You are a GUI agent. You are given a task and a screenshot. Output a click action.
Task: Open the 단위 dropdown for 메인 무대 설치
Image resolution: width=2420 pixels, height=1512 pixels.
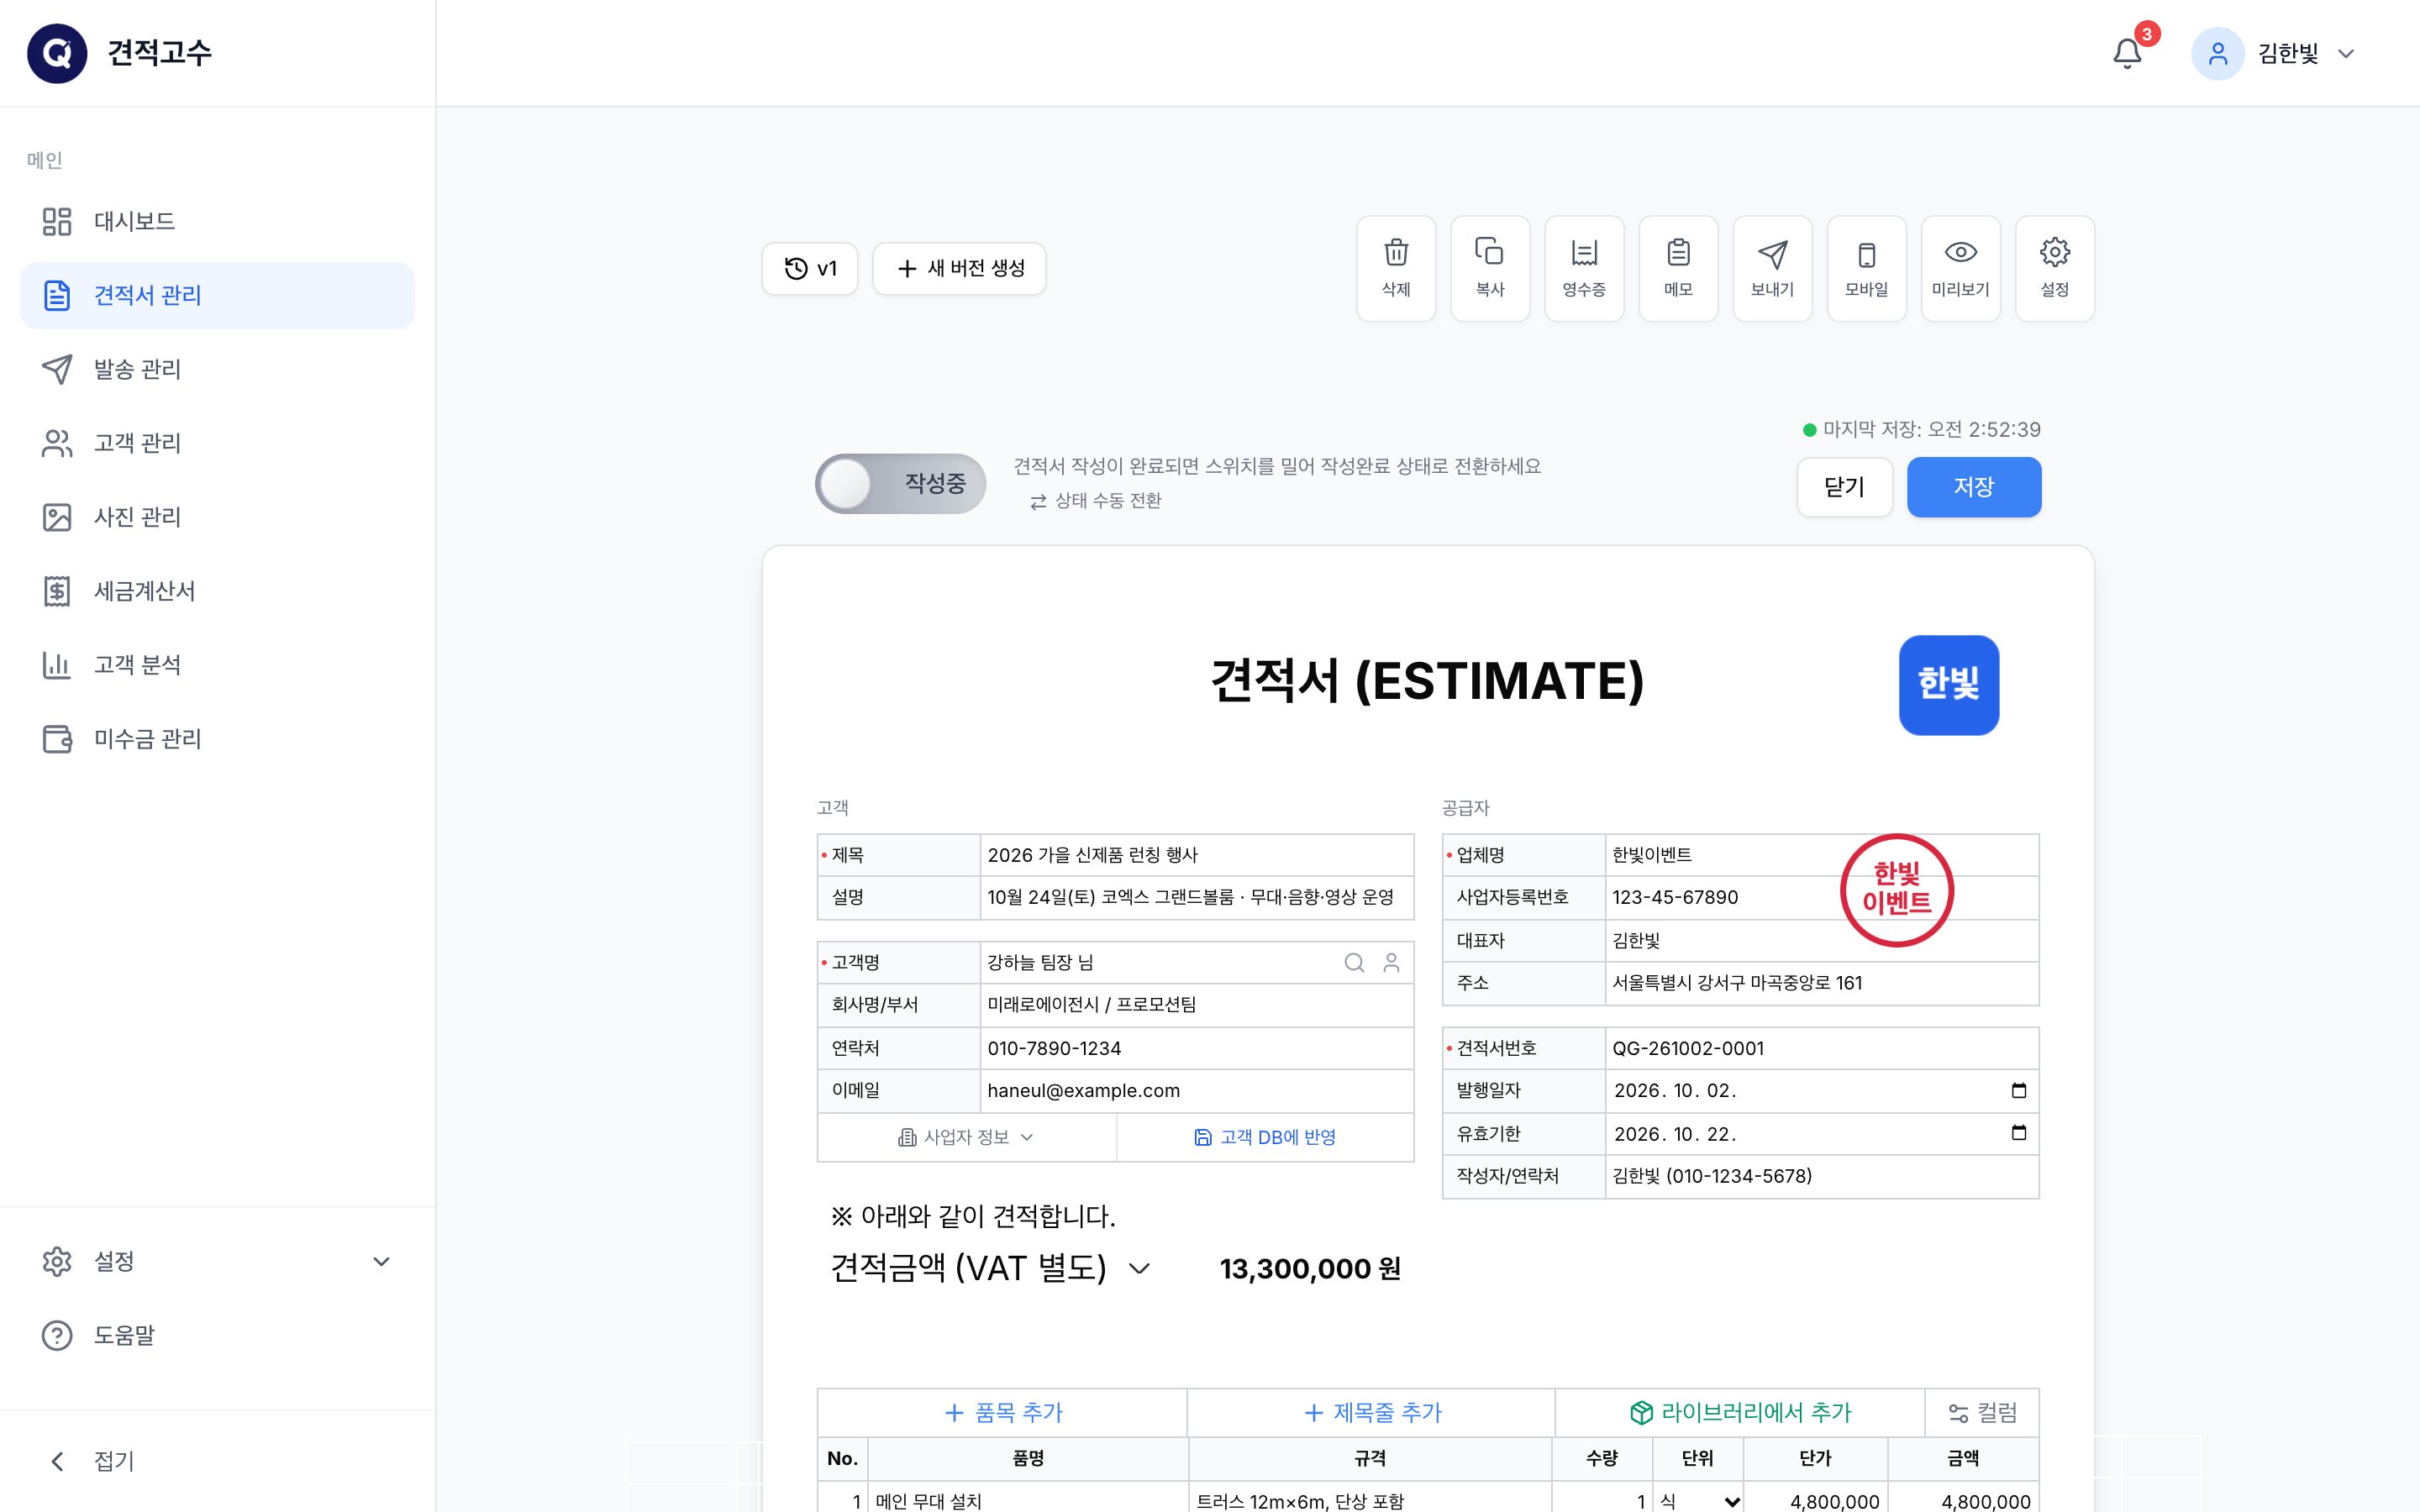point(1698,1501)
